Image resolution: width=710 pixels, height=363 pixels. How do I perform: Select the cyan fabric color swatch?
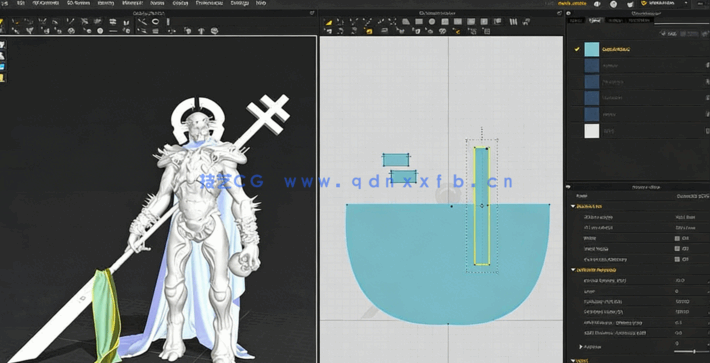click(592, 49)
